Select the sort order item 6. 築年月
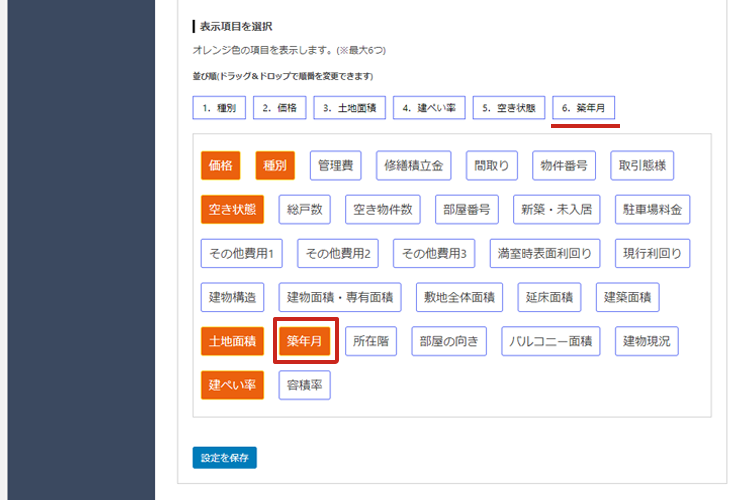The image size is (742, 500). pos(585,108)
